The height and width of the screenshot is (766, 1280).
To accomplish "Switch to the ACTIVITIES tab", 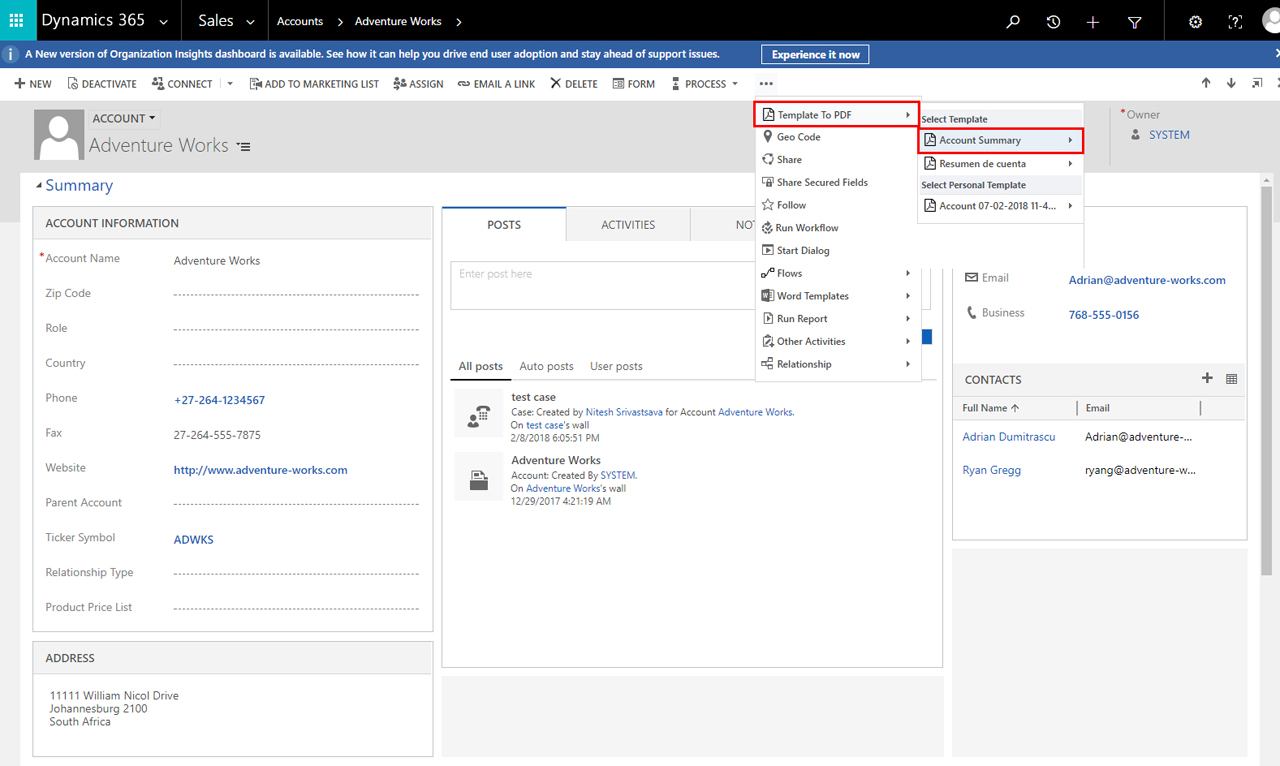I will (628, 225).
